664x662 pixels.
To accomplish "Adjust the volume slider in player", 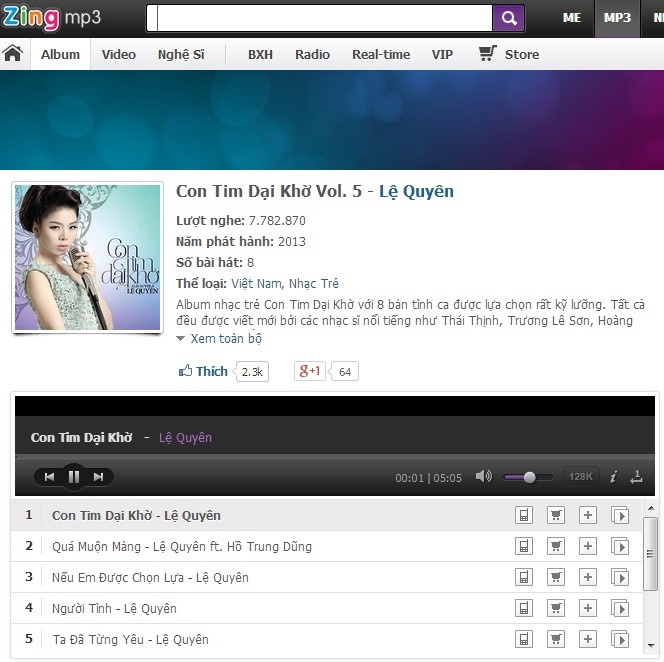I will click(529, 477).
